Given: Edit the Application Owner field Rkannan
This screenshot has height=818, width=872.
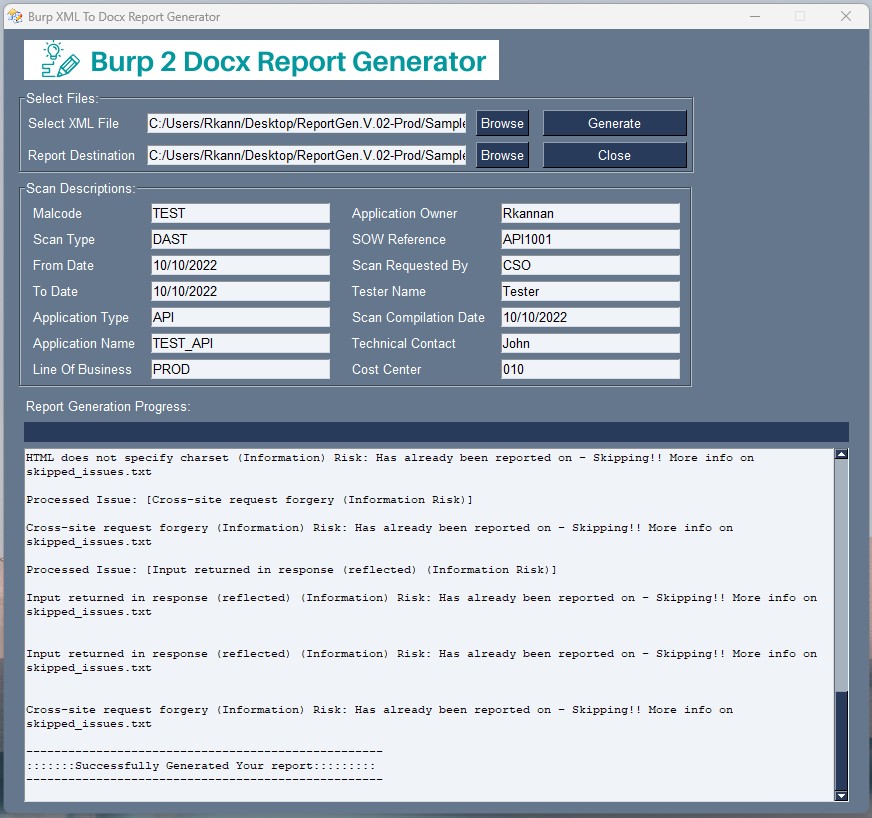Looking at the screenshot, I should tap(590, 213).
